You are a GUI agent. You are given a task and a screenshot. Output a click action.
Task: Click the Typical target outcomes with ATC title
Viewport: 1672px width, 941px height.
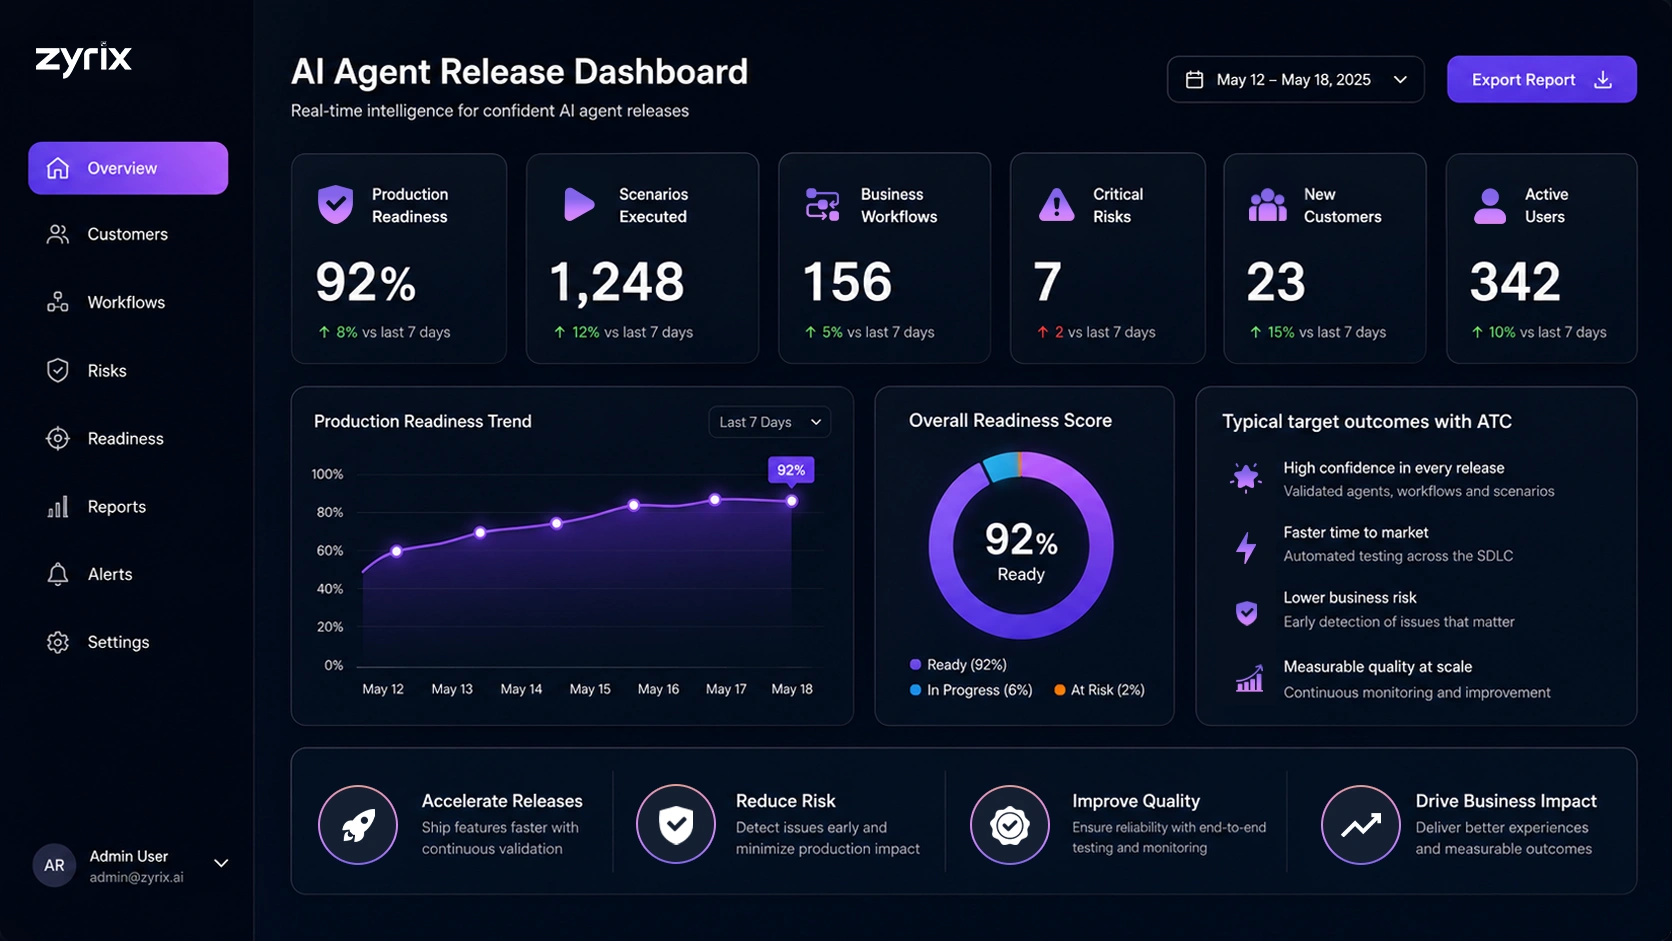[1367, 422]
